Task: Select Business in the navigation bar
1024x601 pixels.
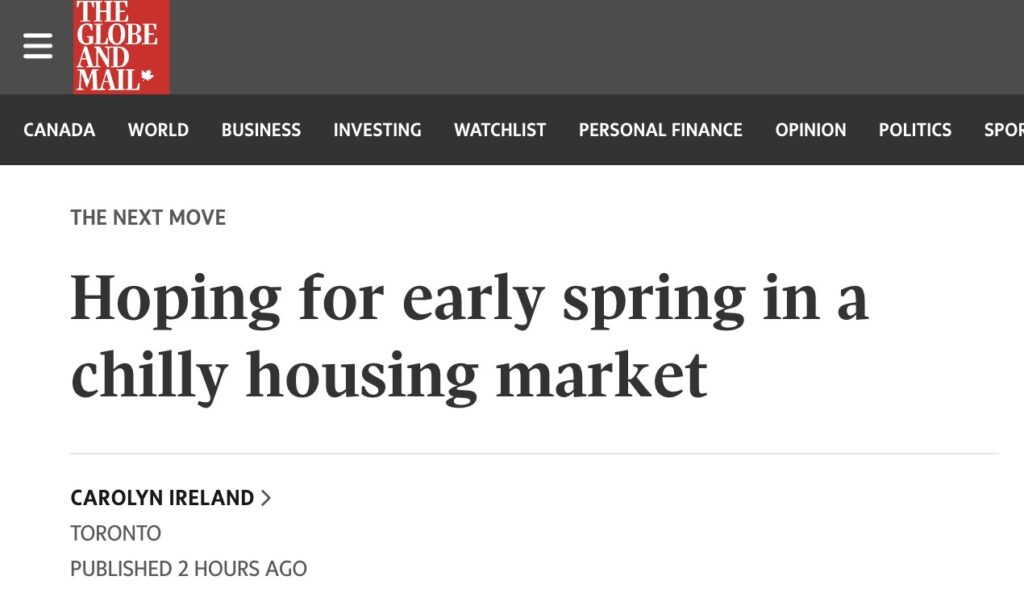Action: [261, 130]
